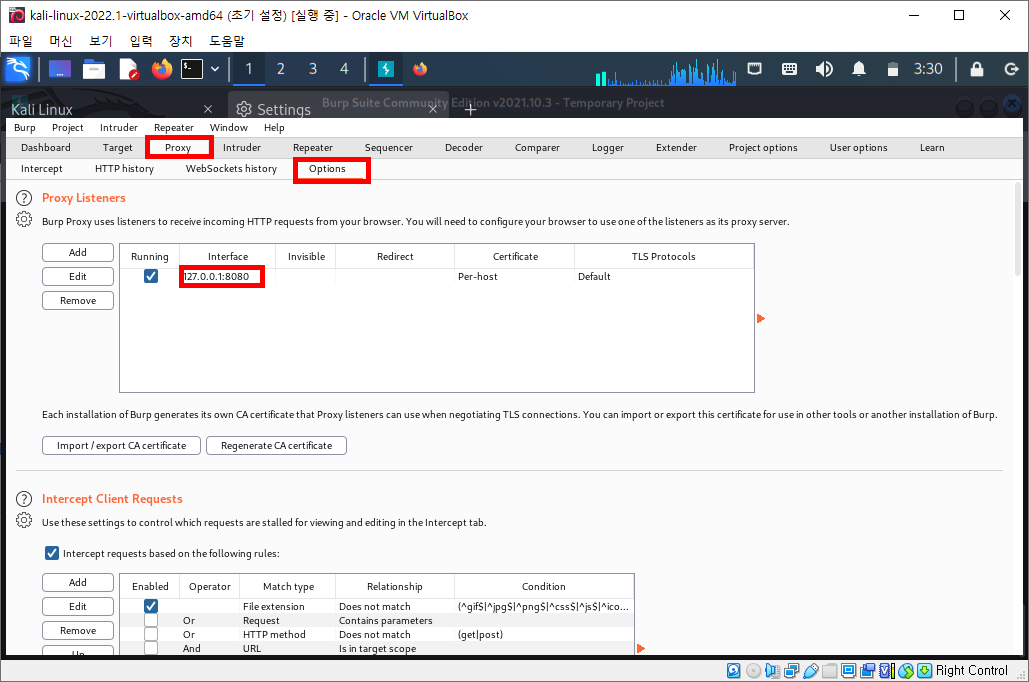The image size is (1029, 682).
Task: Click Add button for Proxy Listeners
Action: click(78, 252)
